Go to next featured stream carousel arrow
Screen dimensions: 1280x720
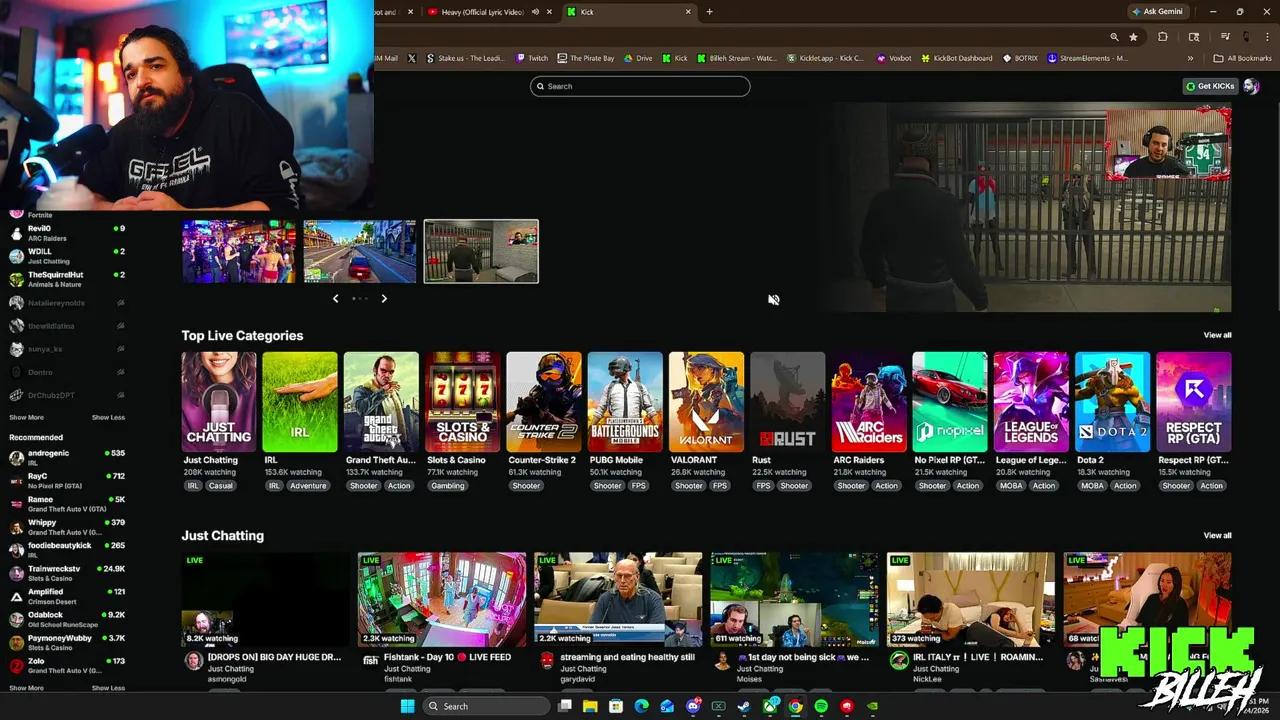(x=384, y=298)
